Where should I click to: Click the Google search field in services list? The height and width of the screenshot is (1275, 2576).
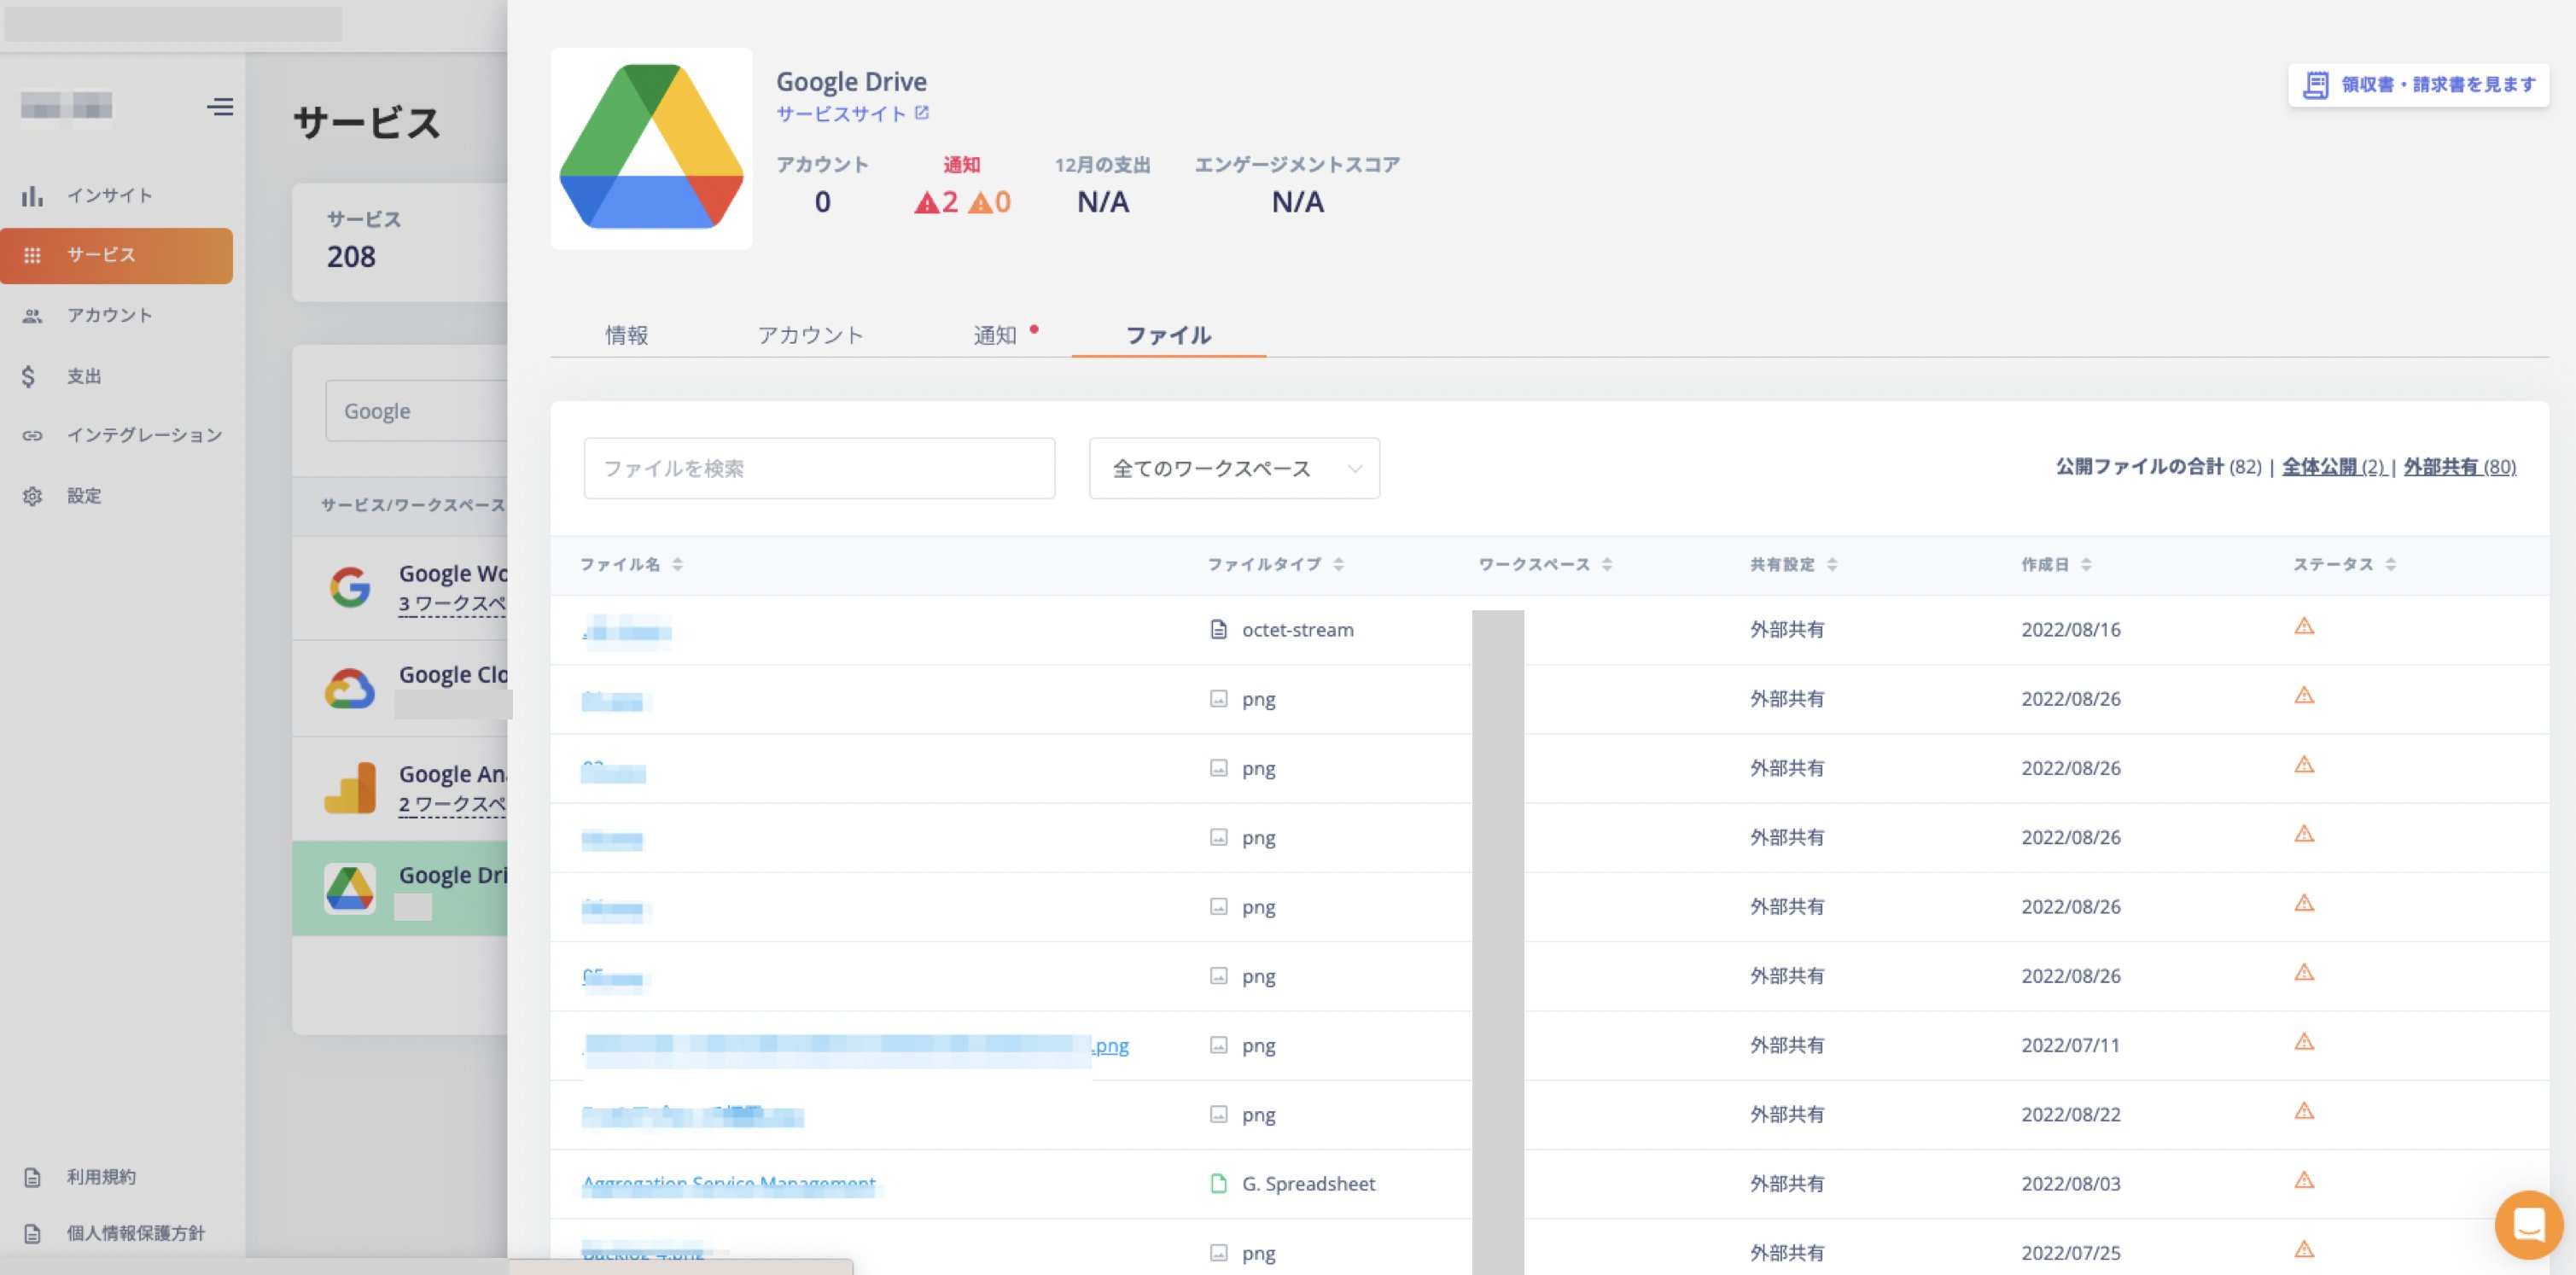416,411
